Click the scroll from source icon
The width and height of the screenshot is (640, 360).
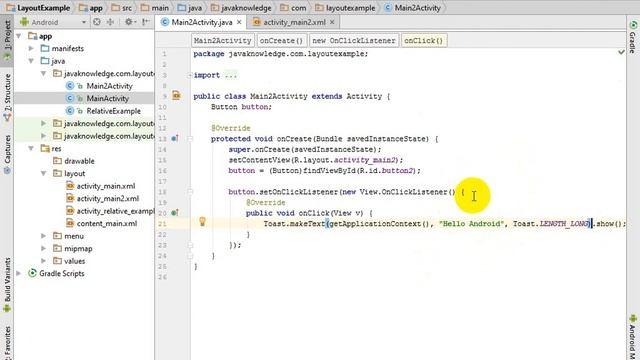point(97,22)
